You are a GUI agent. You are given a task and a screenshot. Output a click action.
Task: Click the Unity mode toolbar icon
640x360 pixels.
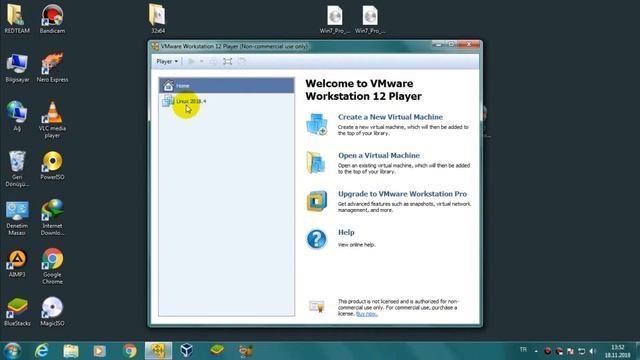coord(242,61)
